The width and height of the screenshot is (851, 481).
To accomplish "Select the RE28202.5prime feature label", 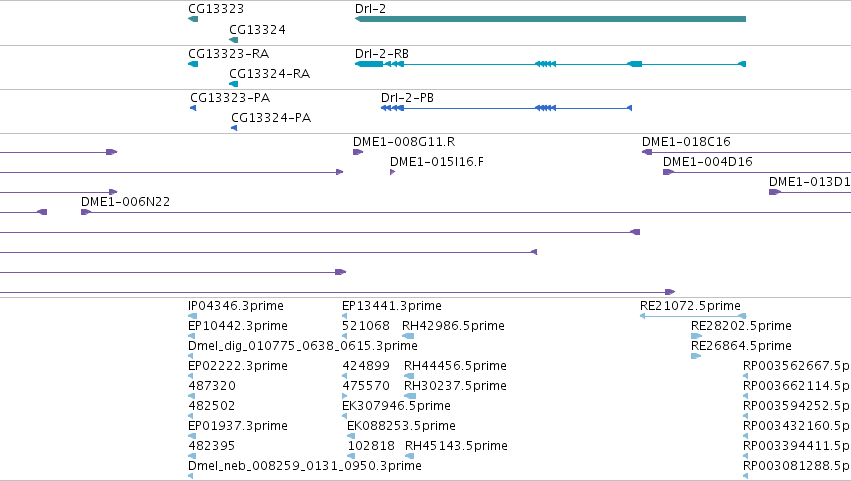I will click(741, 326).
